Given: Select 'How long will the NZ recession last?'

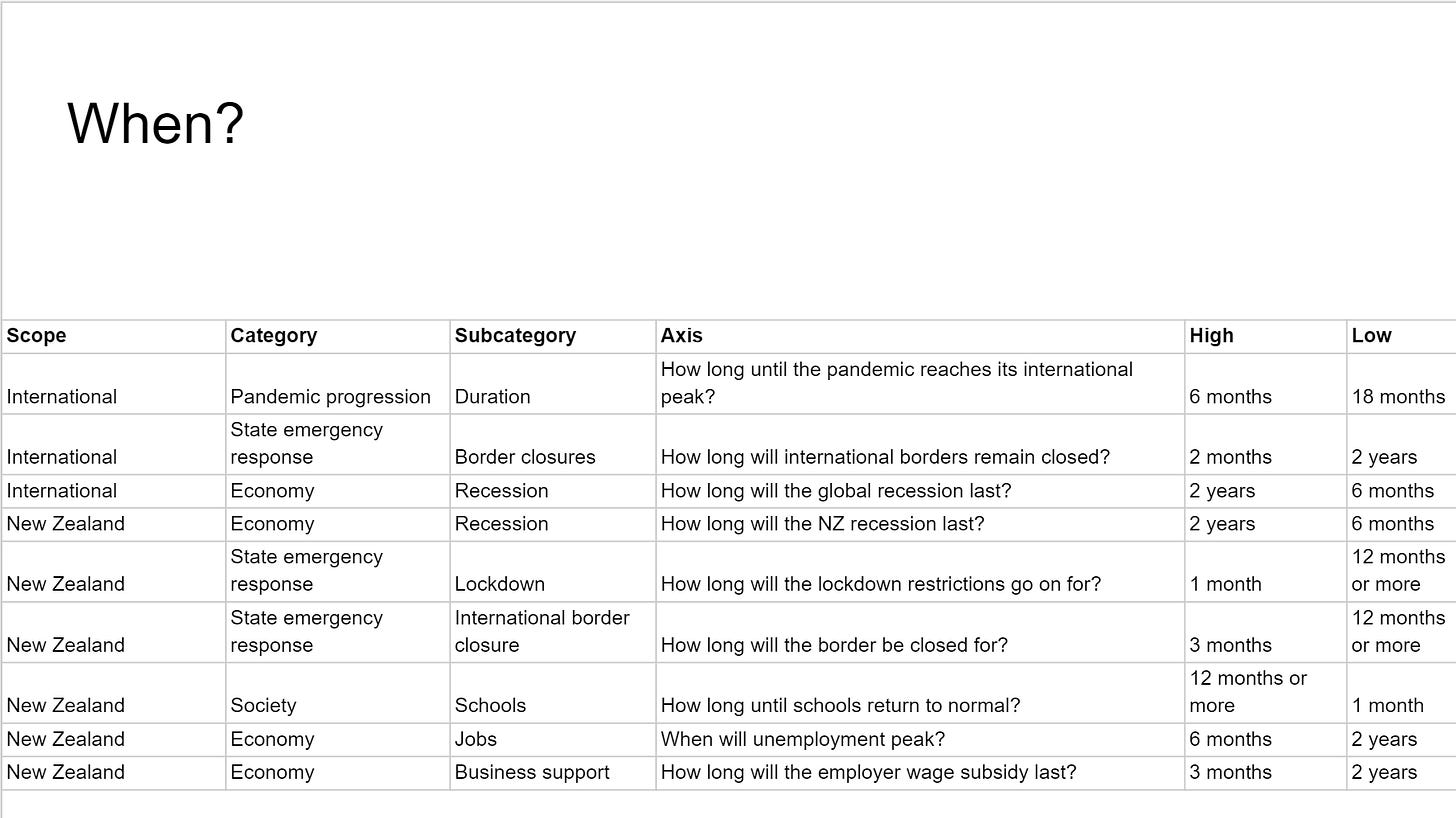Looking at the screenshot, I should [x=822, y=524].
